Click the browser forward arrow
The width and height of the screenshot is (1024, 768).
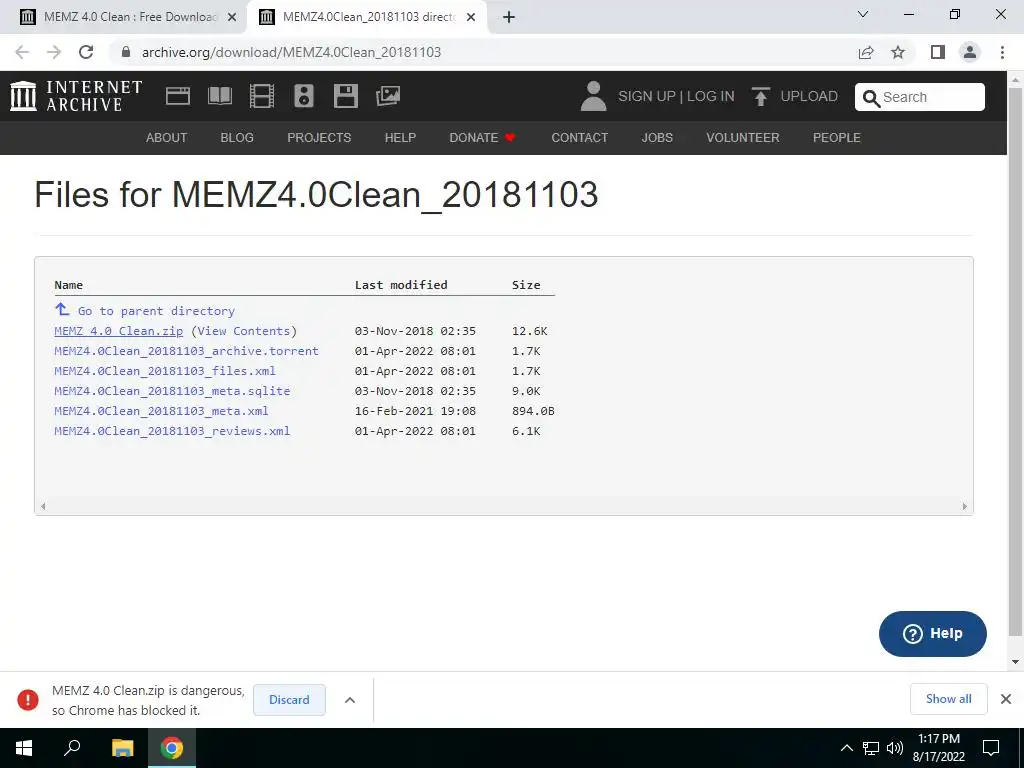click(x=54, y=52)
